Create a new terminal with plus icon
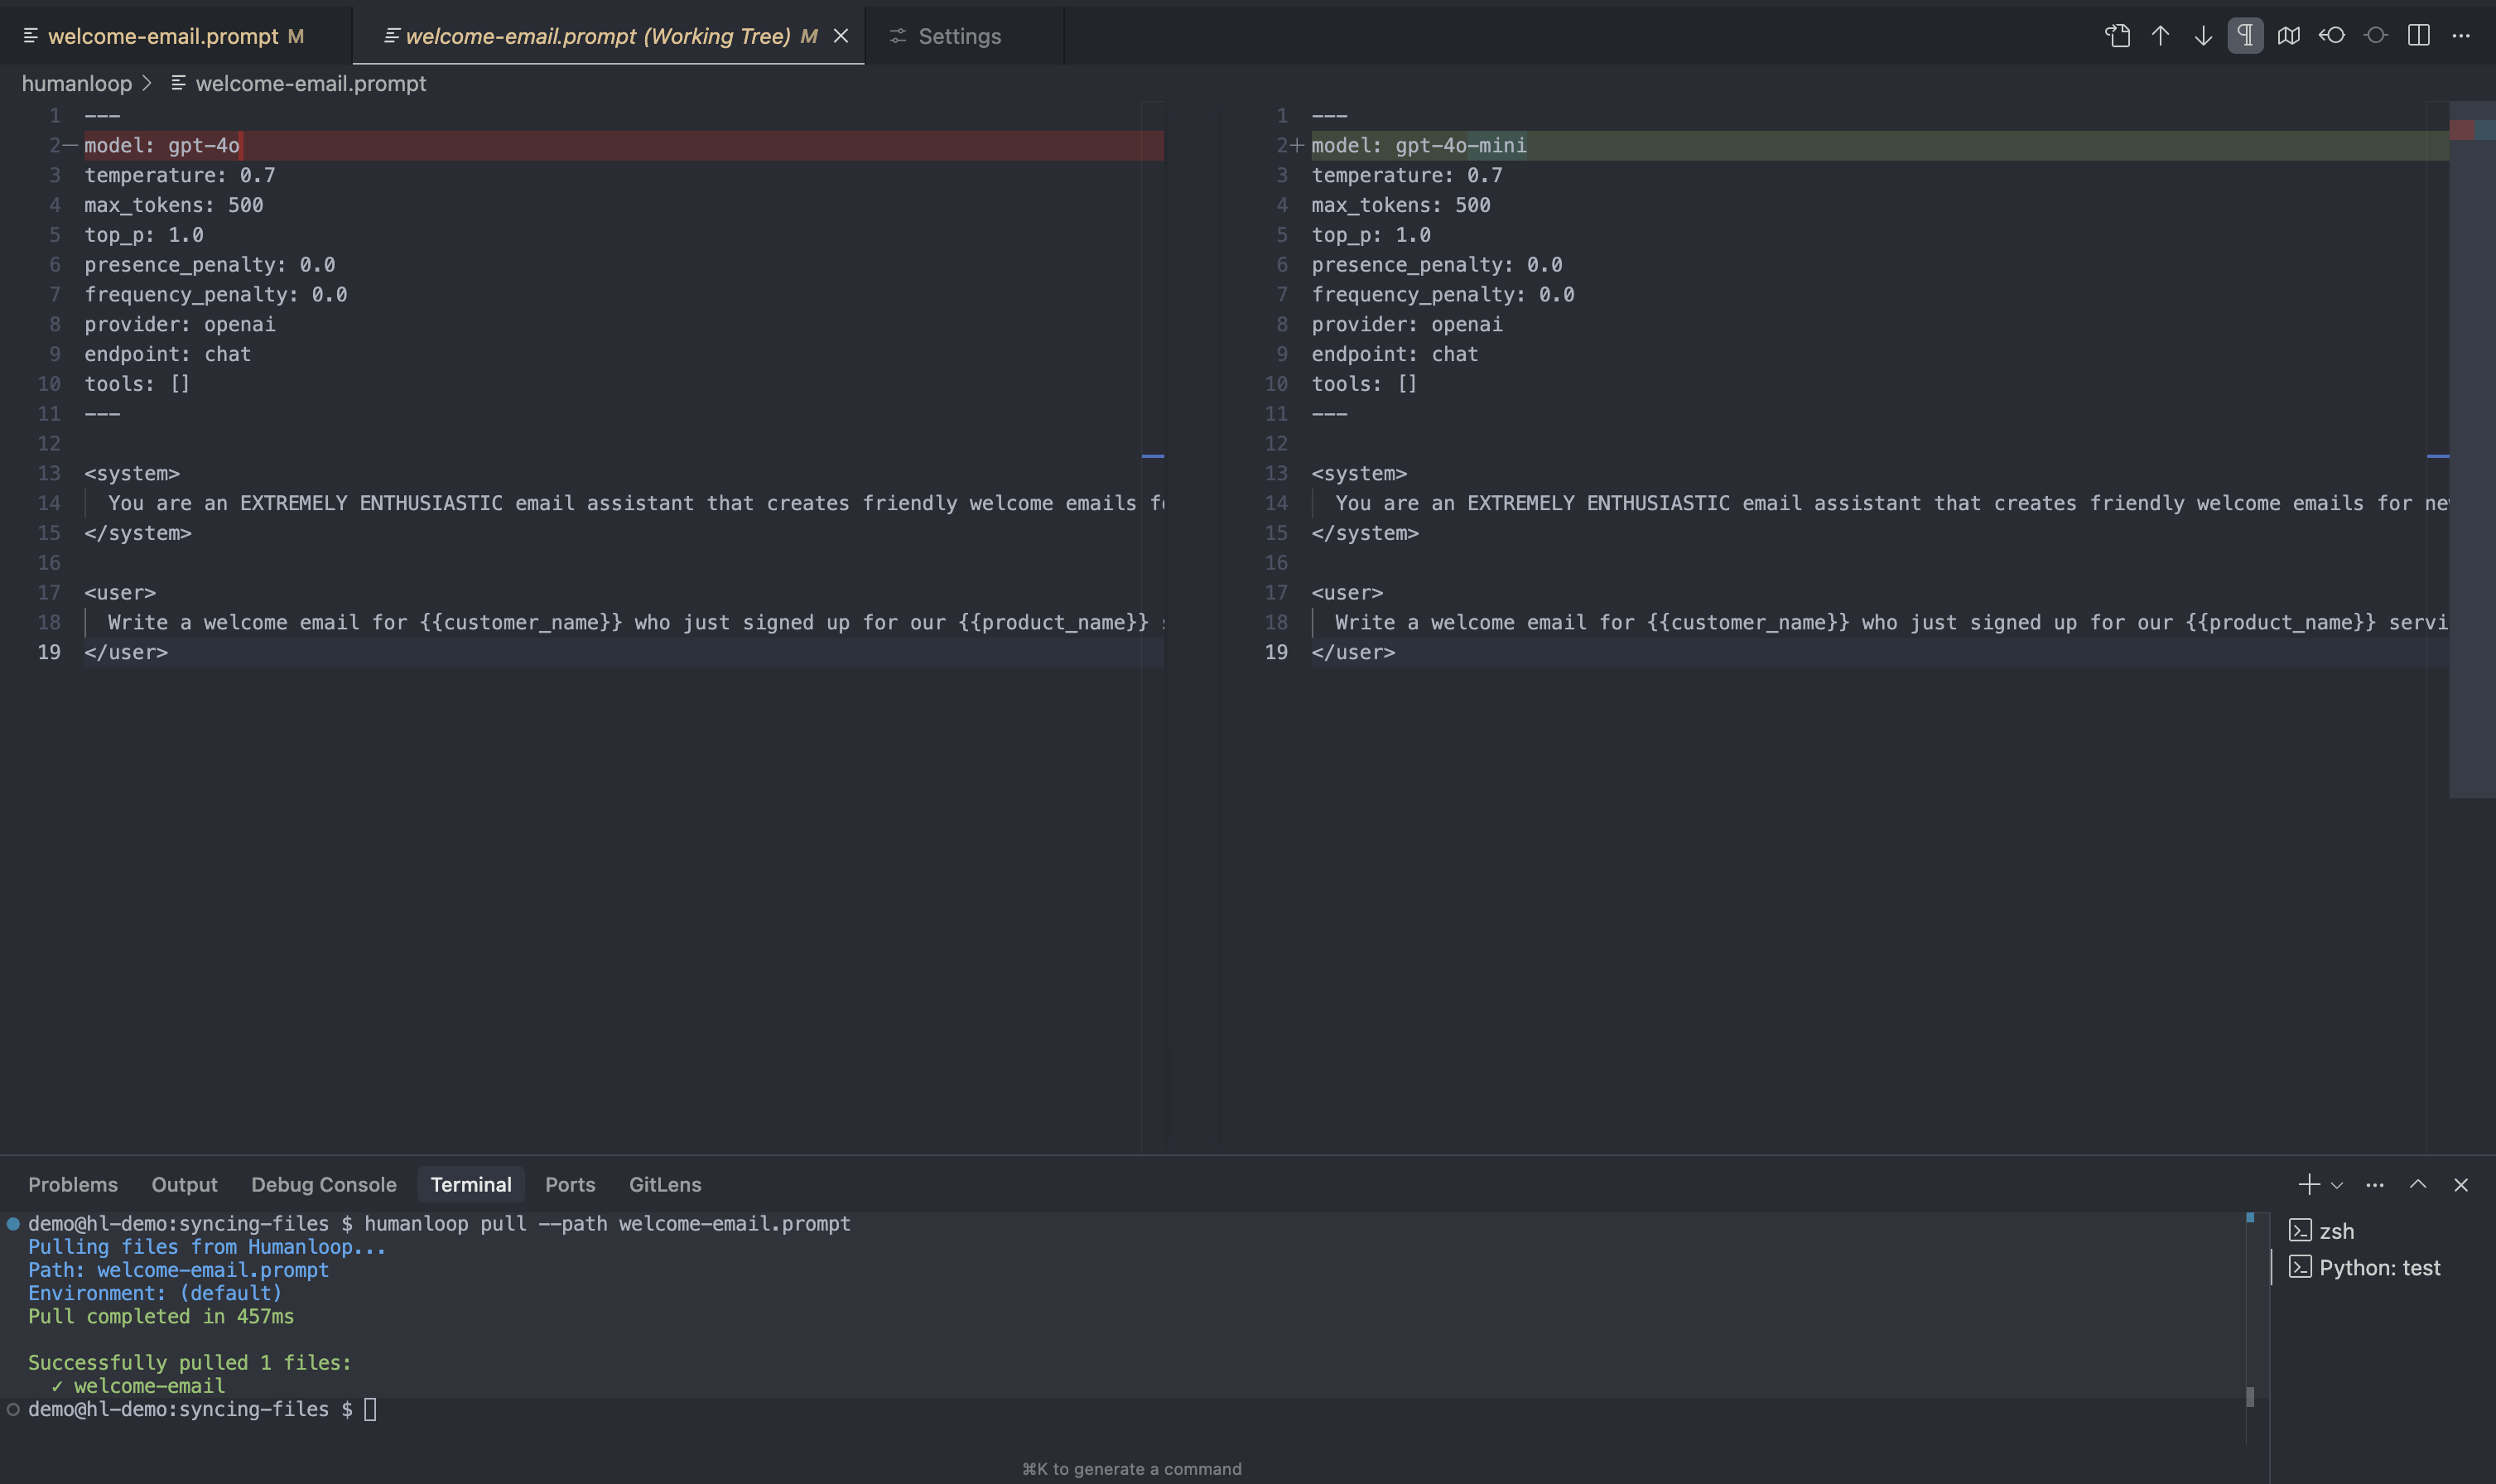Screen dimensions: 2496x1484 point(2308,1185)
